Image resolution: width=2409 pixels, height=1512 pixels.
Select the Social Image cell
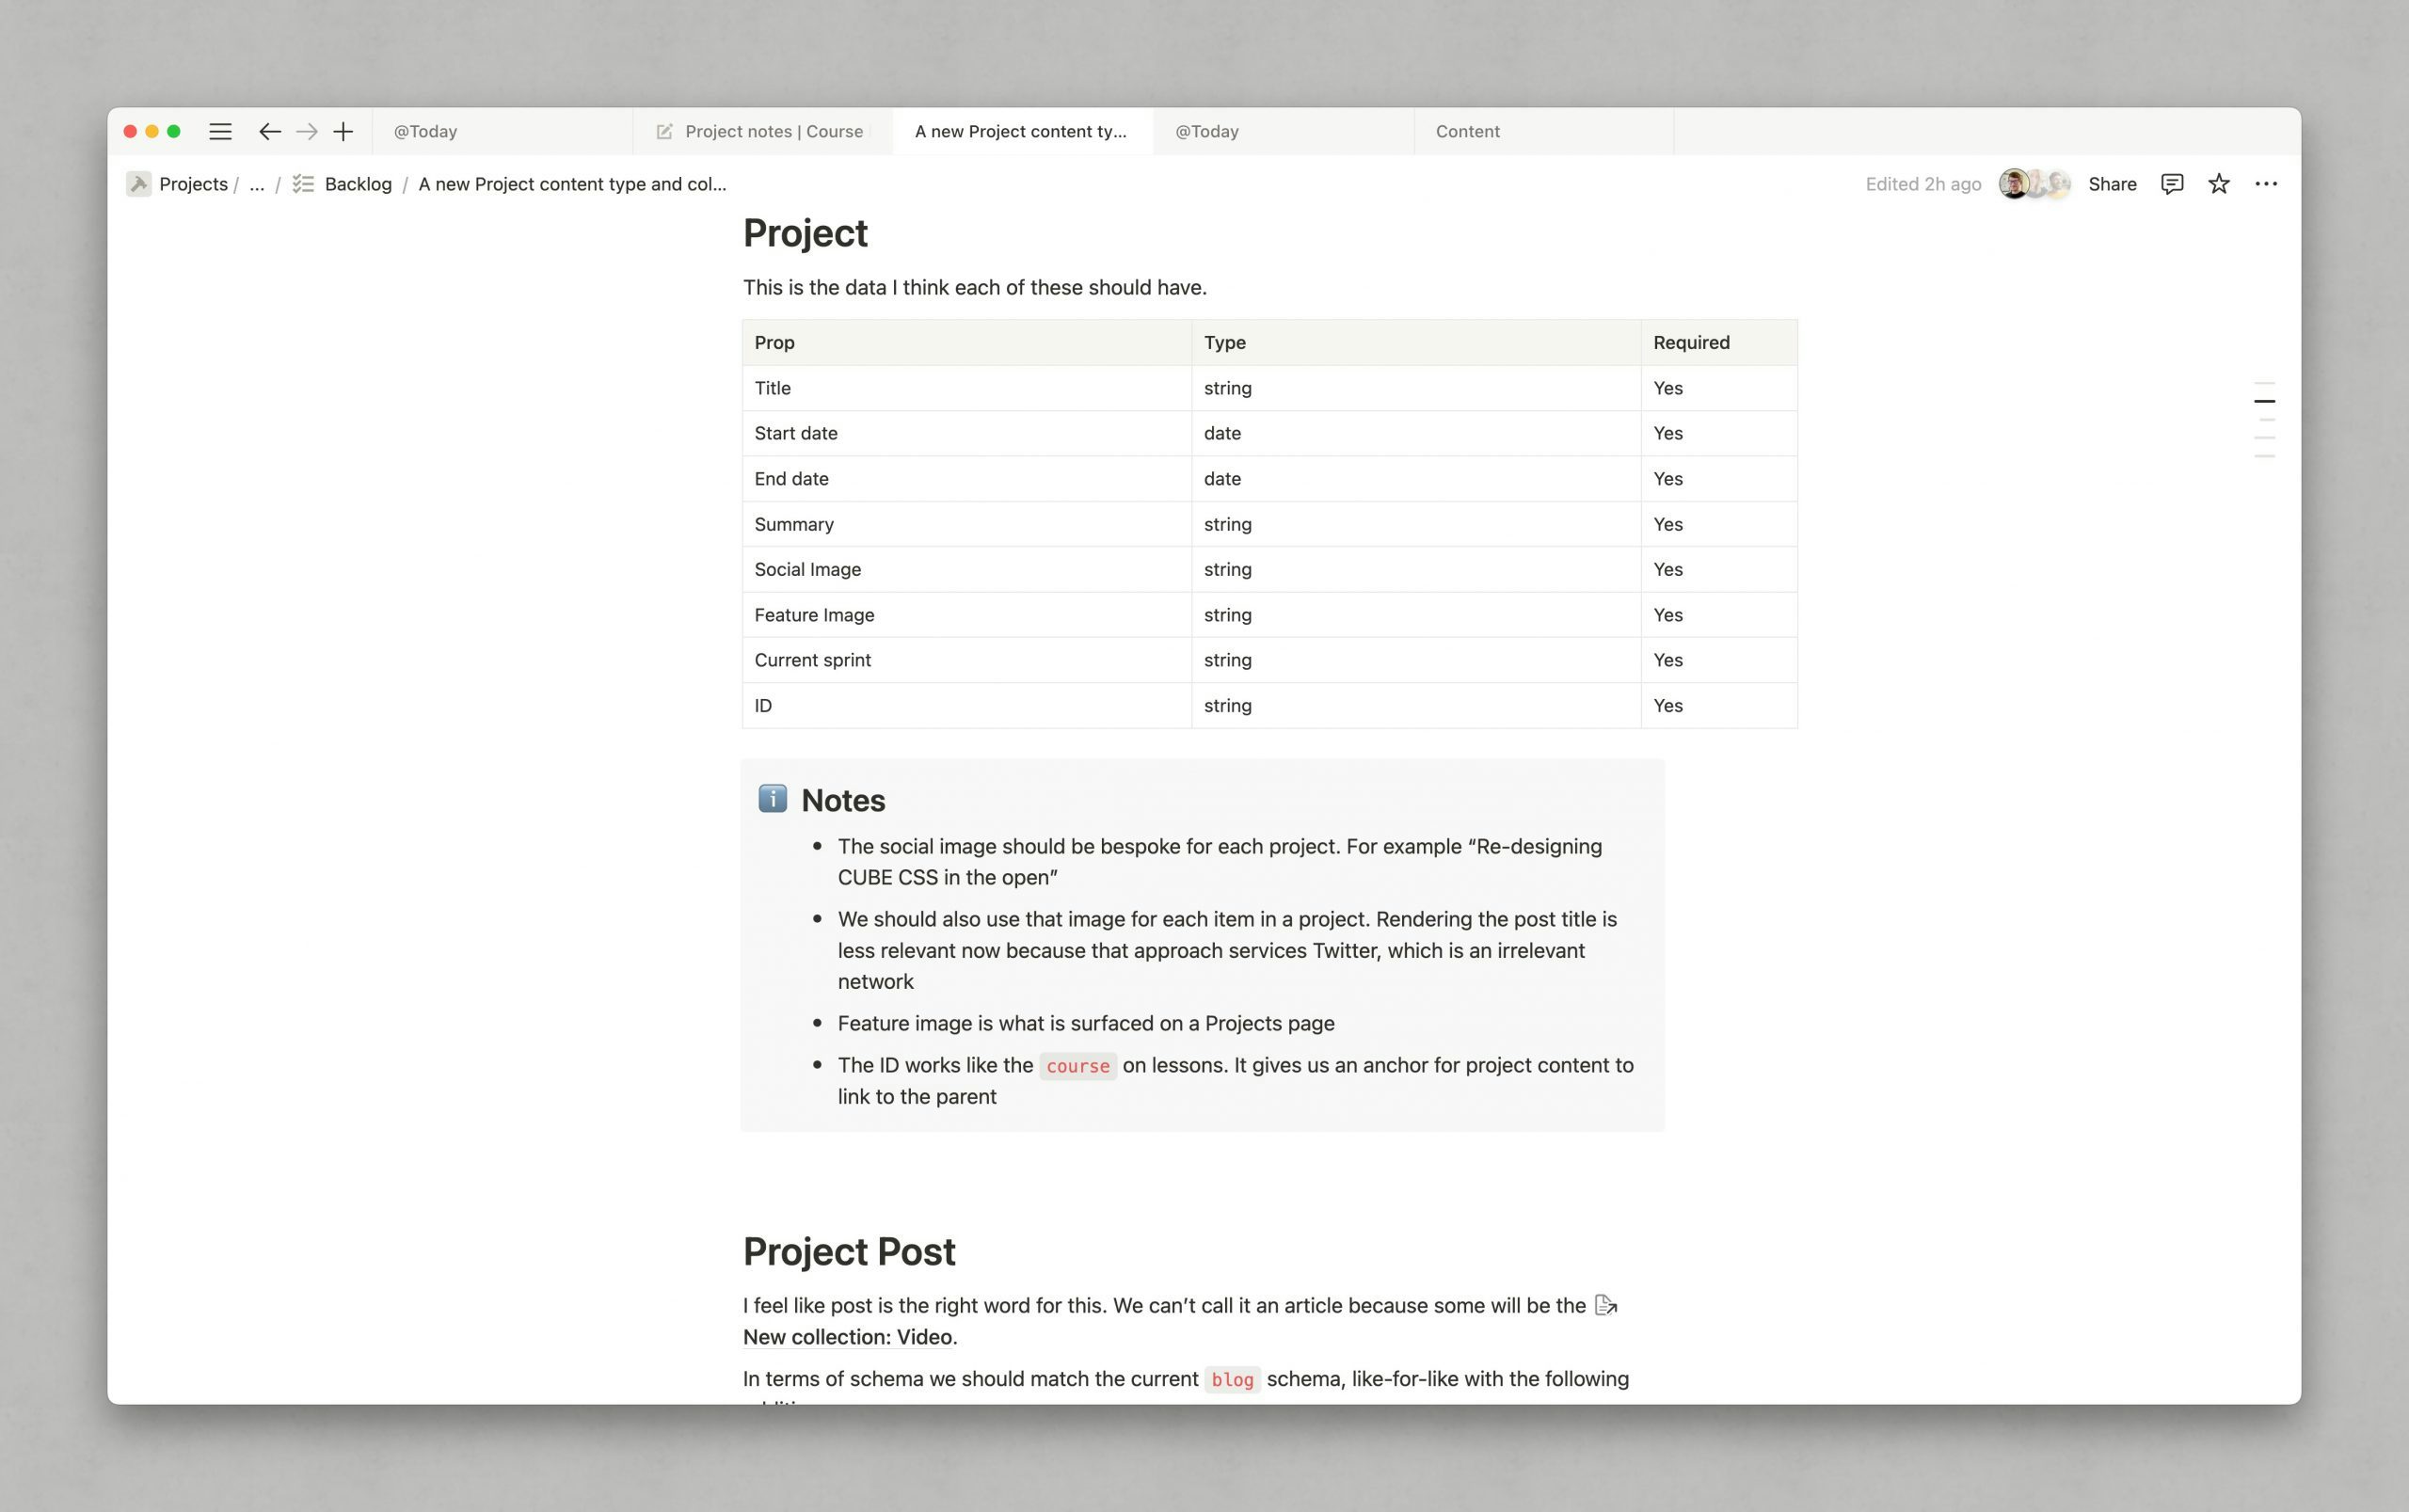tap(967, 569)
